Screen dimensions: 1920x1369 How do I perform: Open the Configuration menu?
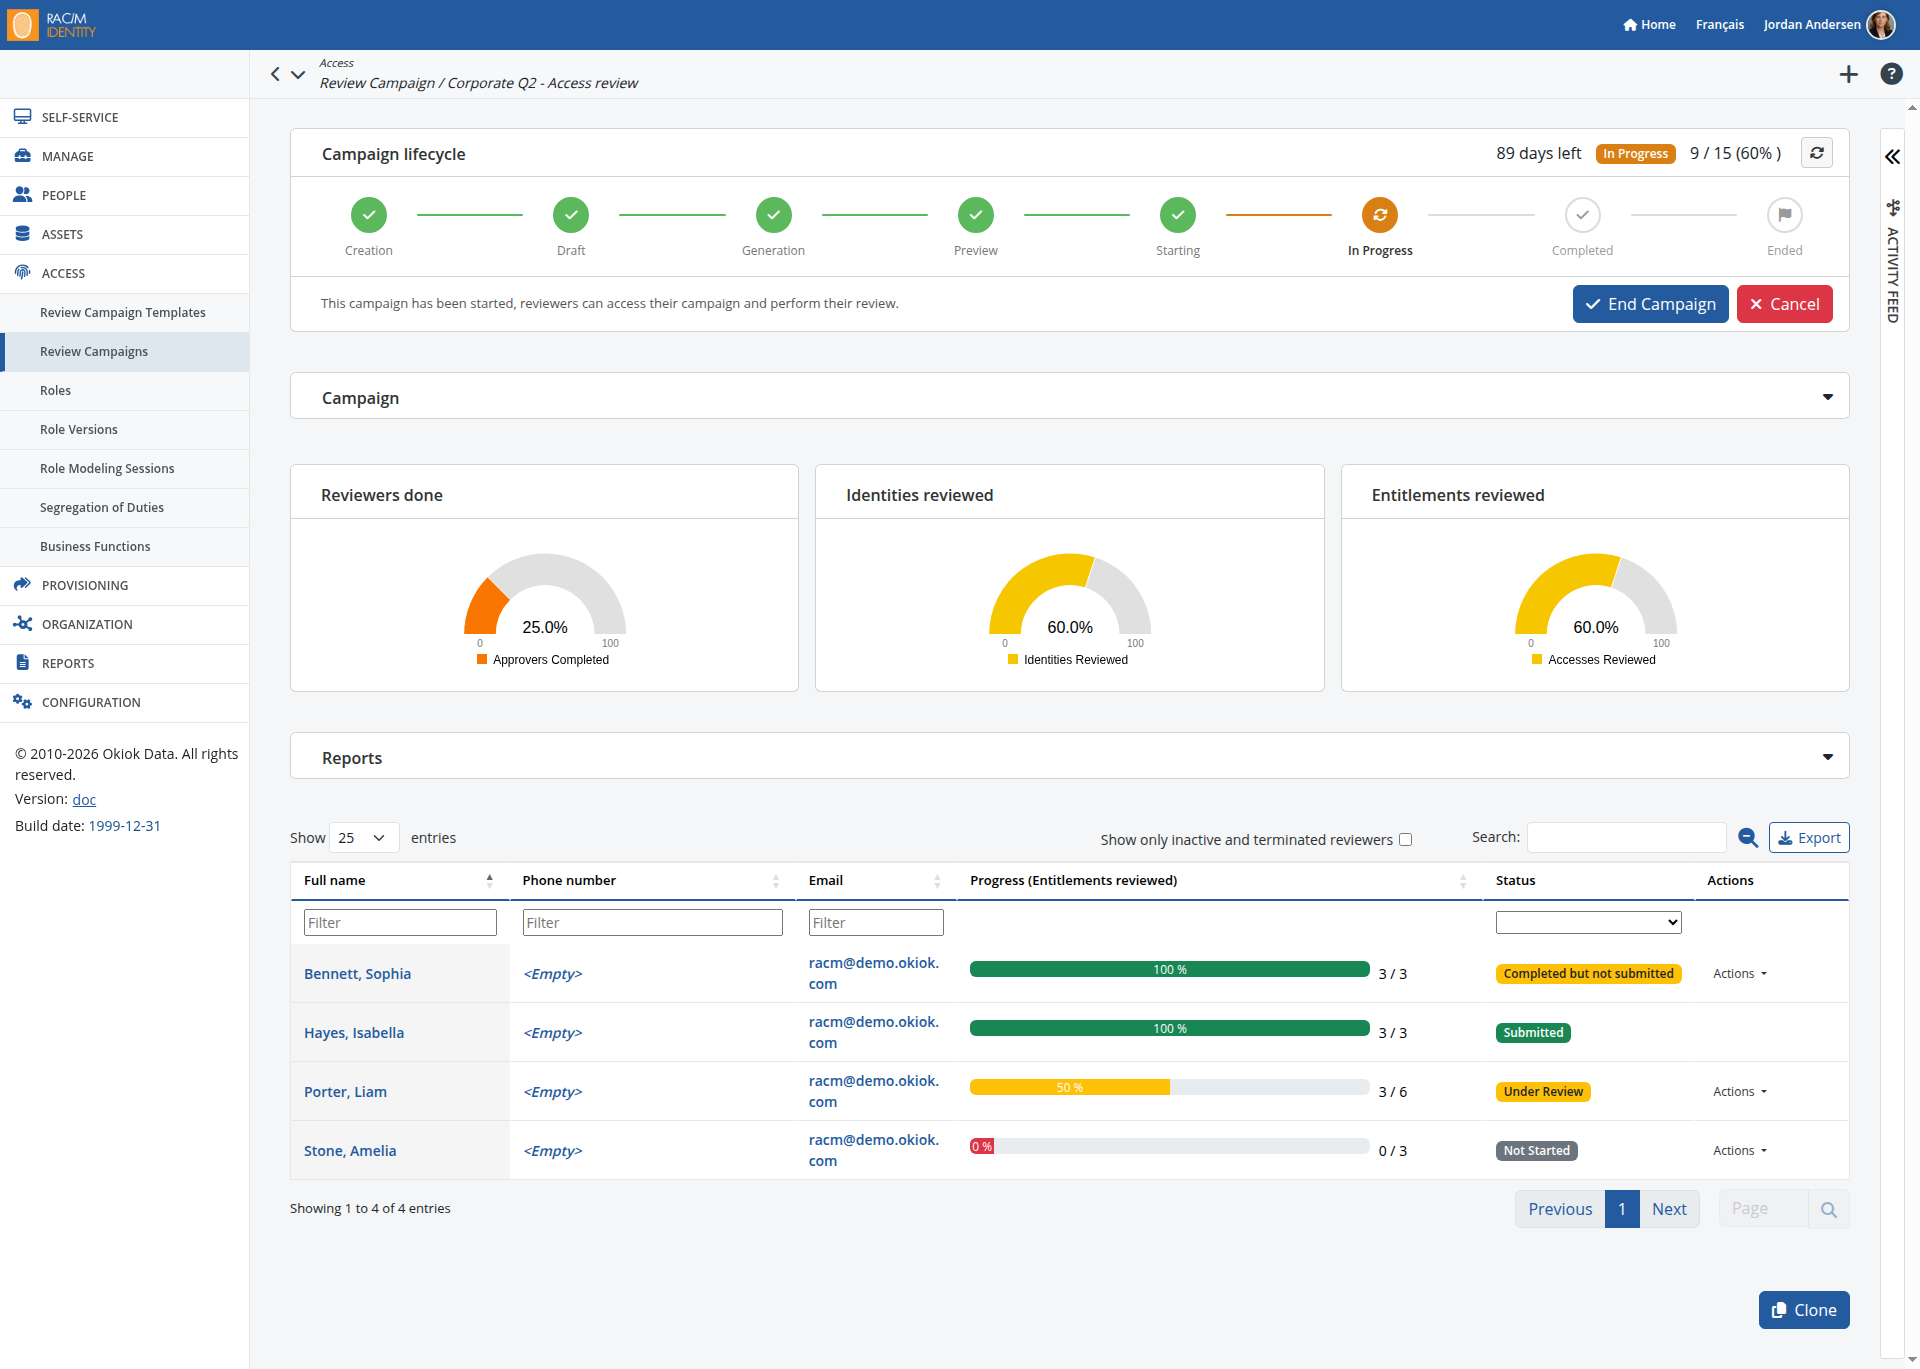[125, 703]
